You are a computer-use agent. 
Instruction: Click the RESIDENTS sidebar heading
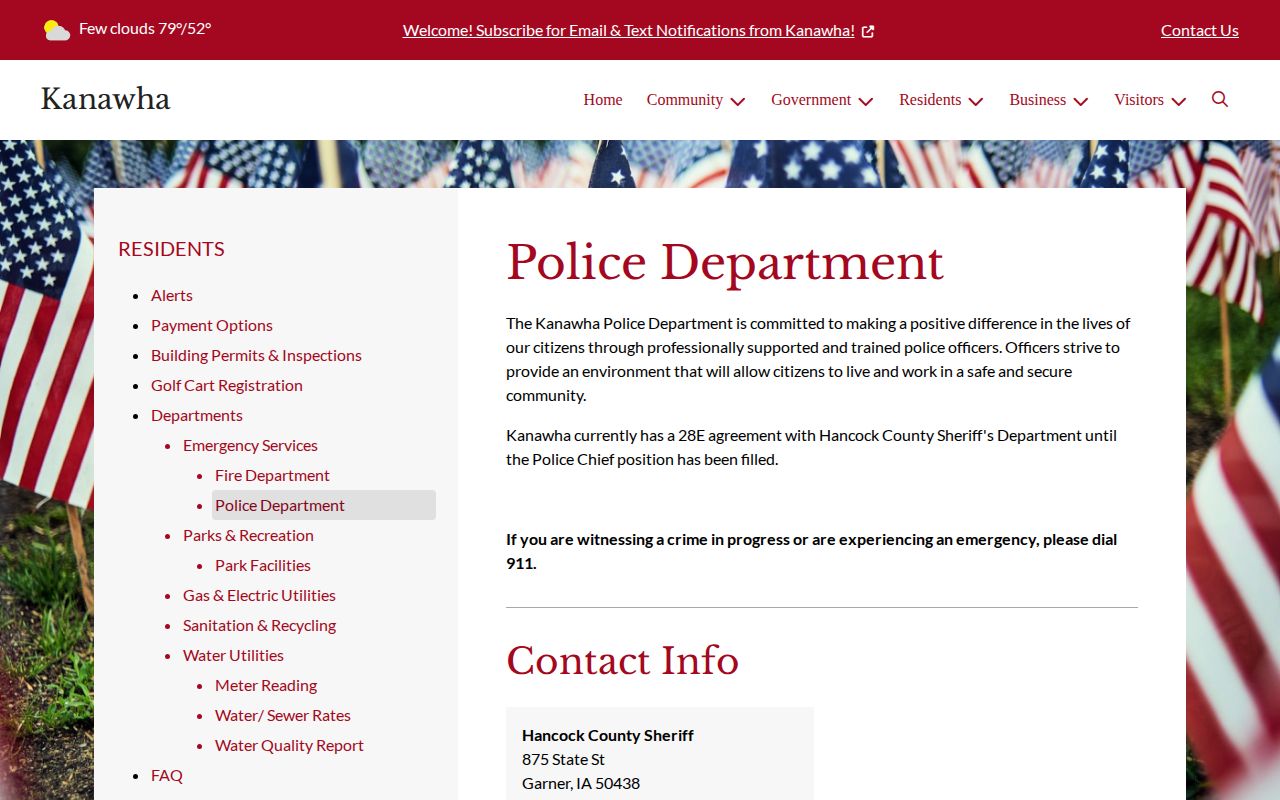click(x=171, y=249)
